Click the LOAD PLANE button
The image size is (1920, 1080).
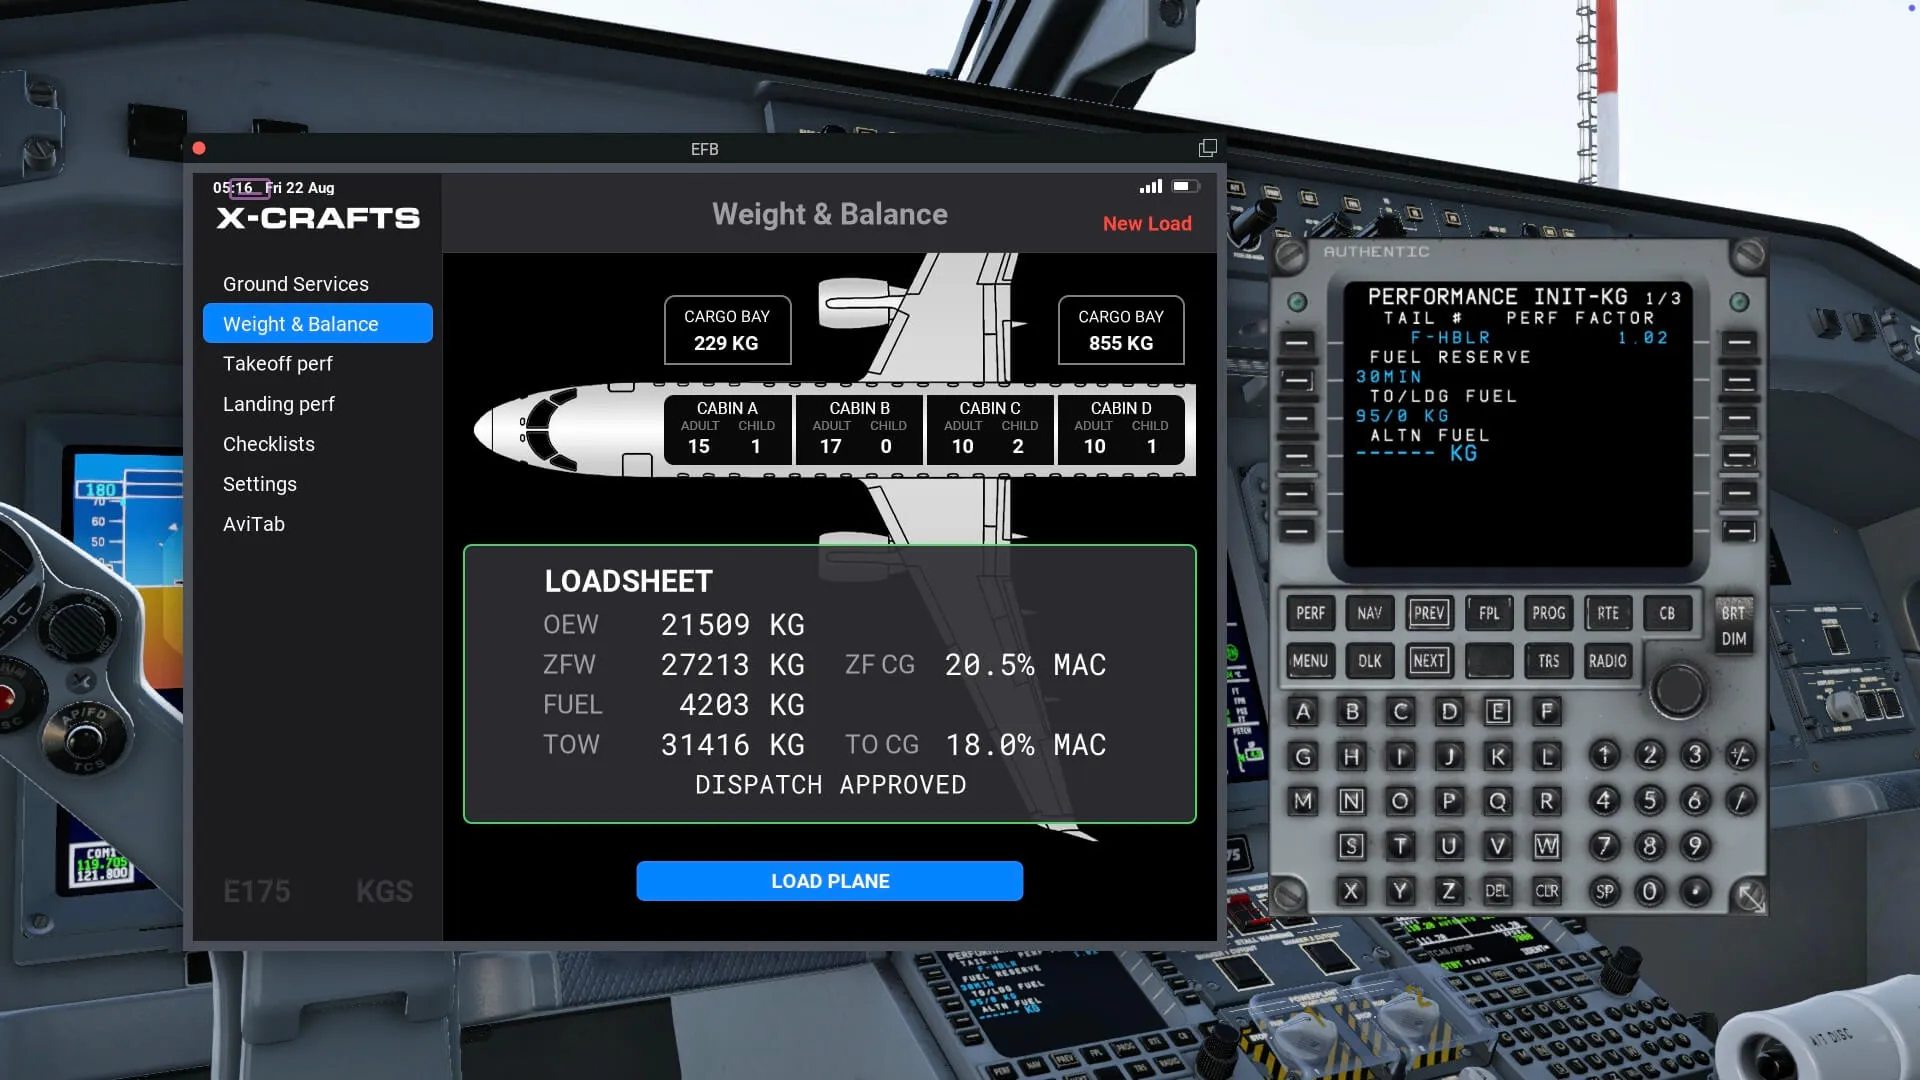point(829,881)
